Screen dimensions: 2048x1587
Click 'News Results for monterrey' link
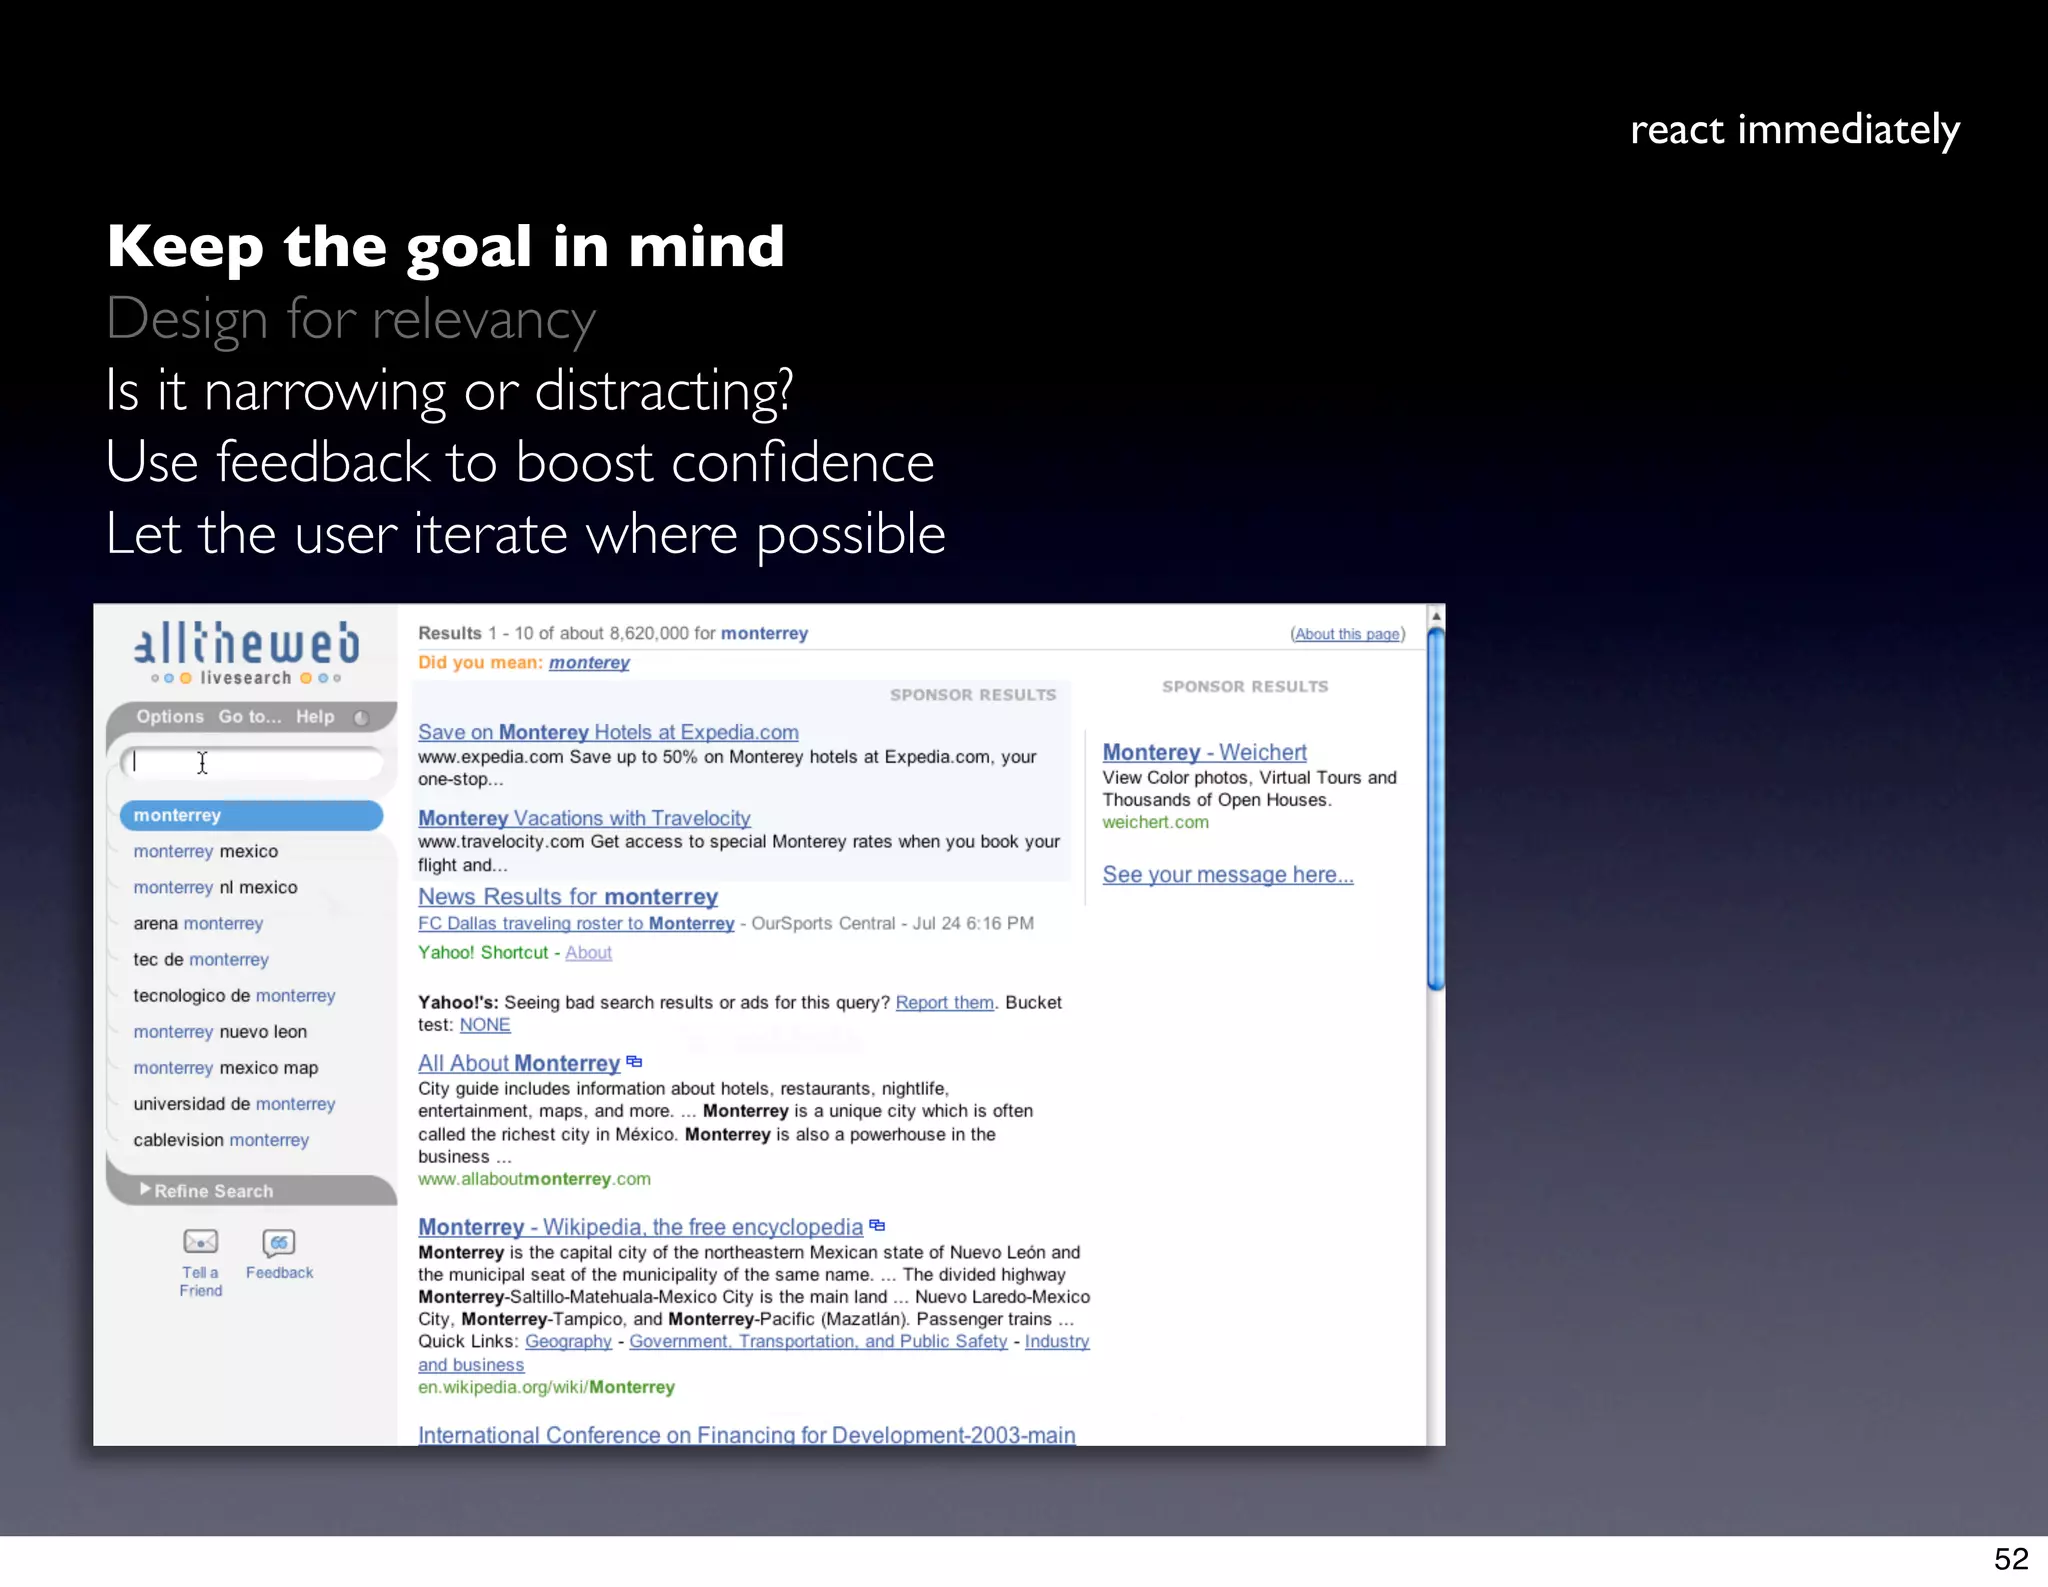click(x=567, y=897)
